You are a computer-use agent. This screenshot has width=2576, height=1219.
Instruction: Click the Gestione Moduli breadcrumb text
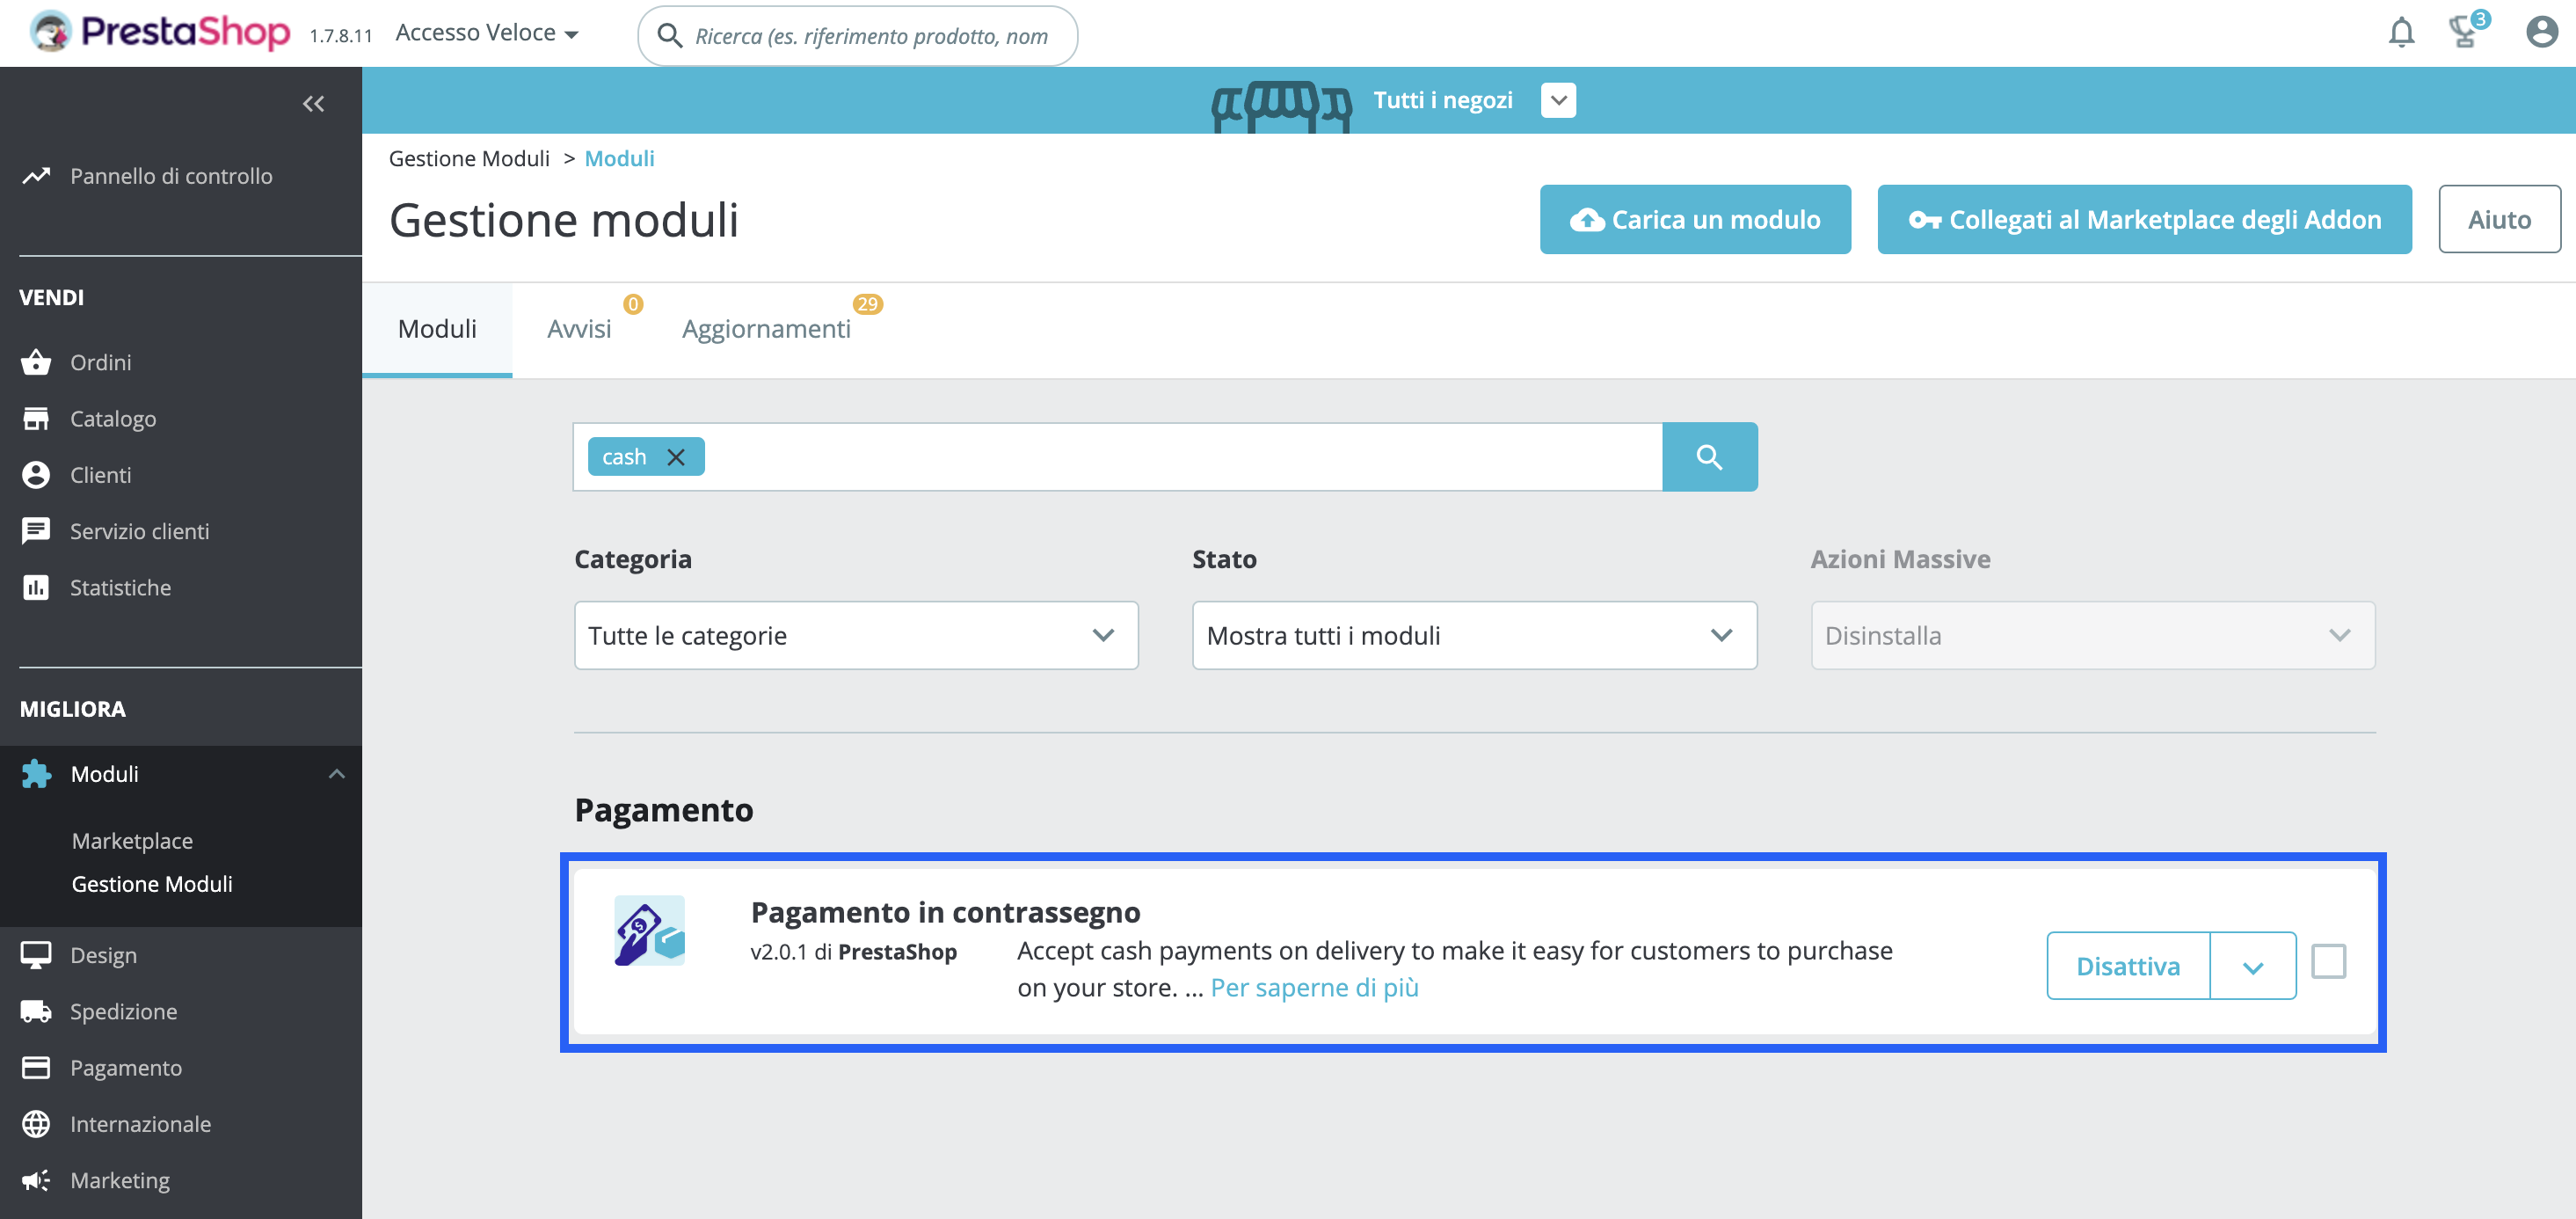point(469,158)
